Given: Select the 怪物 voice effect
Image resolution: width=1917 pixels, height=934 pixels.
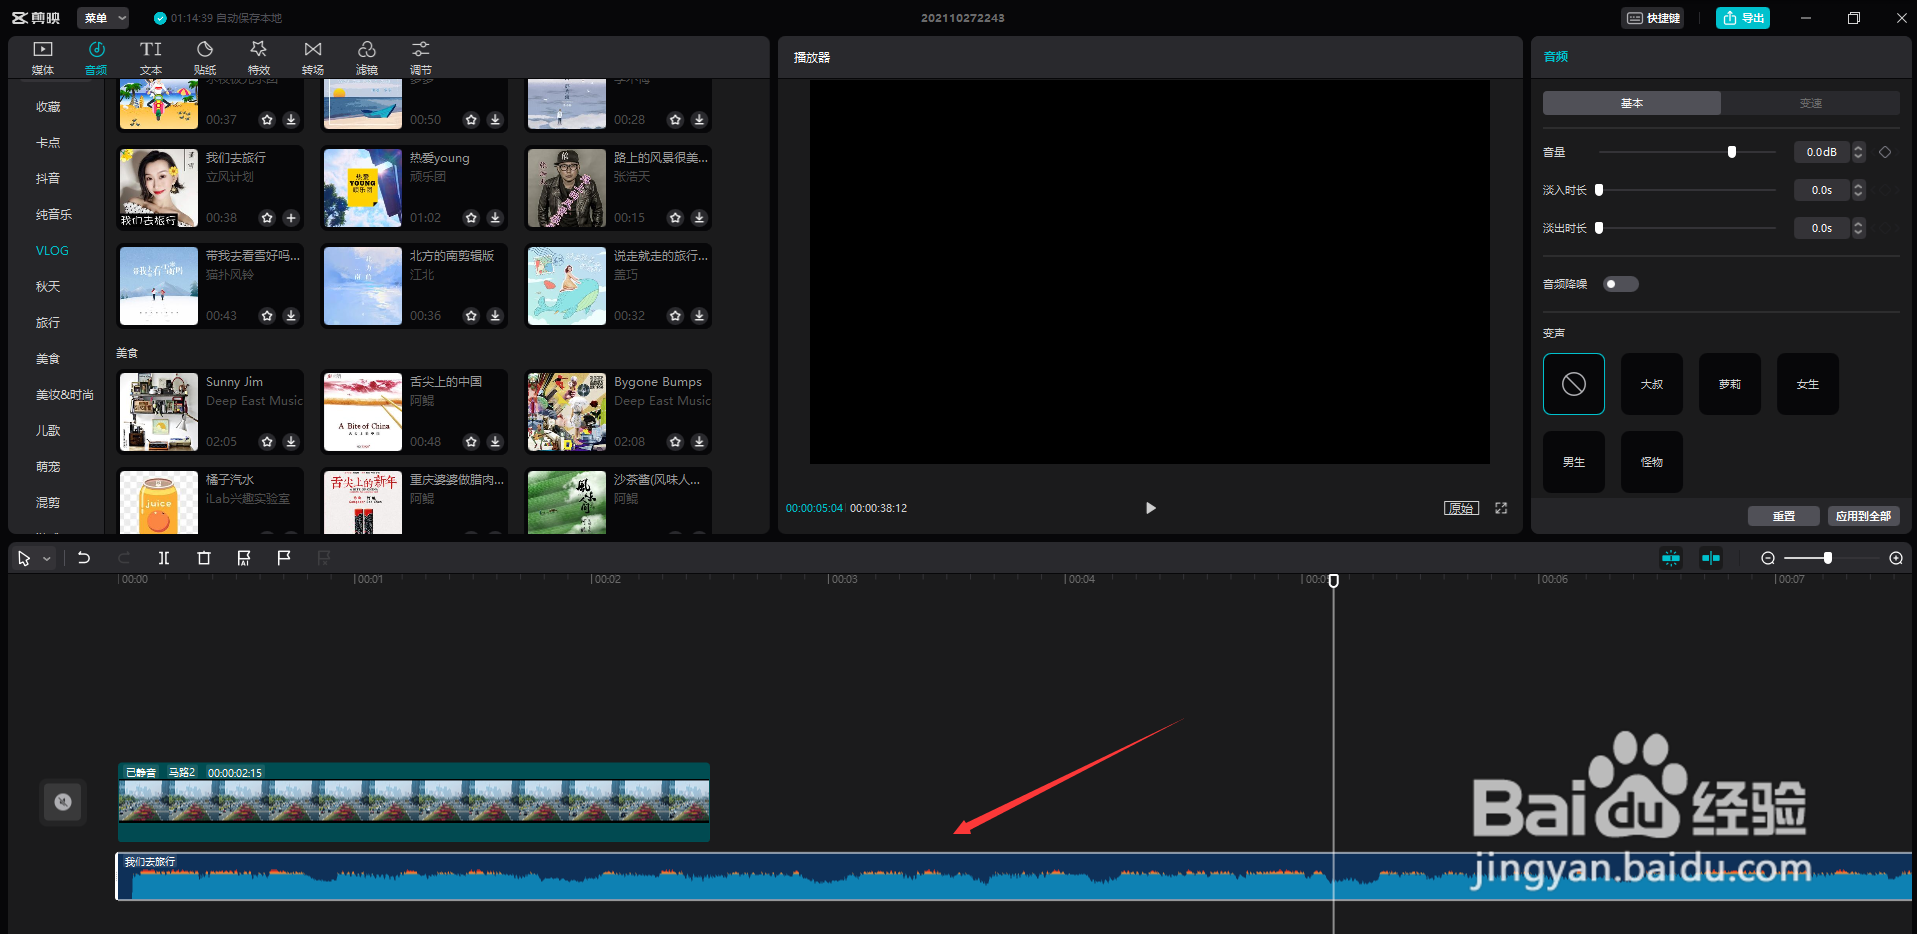Looking at the screenshot, I should coord(1652,462).
